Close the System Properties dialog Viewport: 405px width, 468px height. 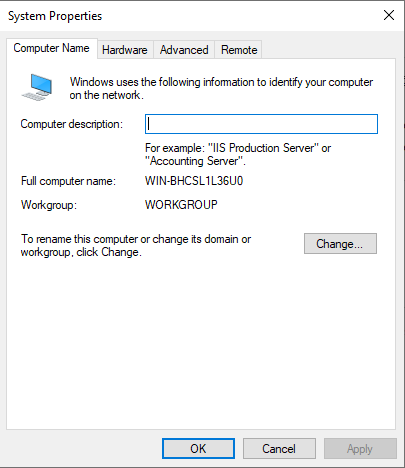coord(389,15)
